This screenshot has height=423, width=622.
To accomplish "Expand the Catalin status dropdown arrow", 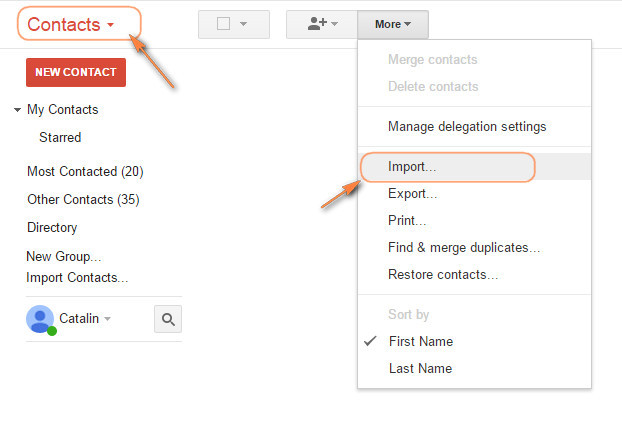I will click(108, 319).
